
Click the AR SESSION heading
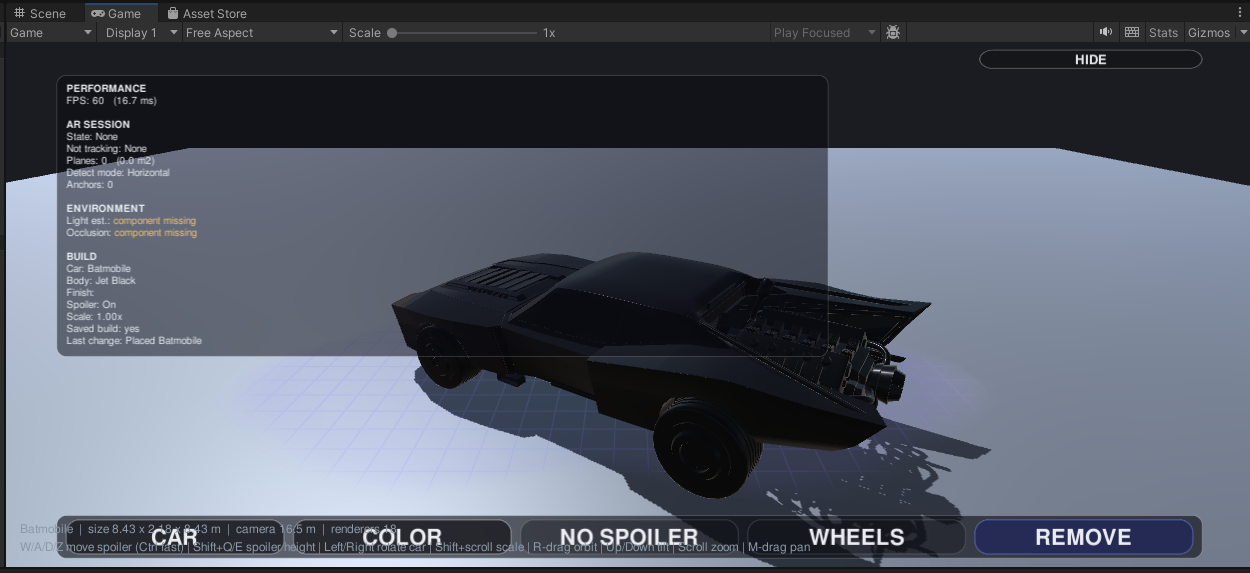tap(98, 125)
